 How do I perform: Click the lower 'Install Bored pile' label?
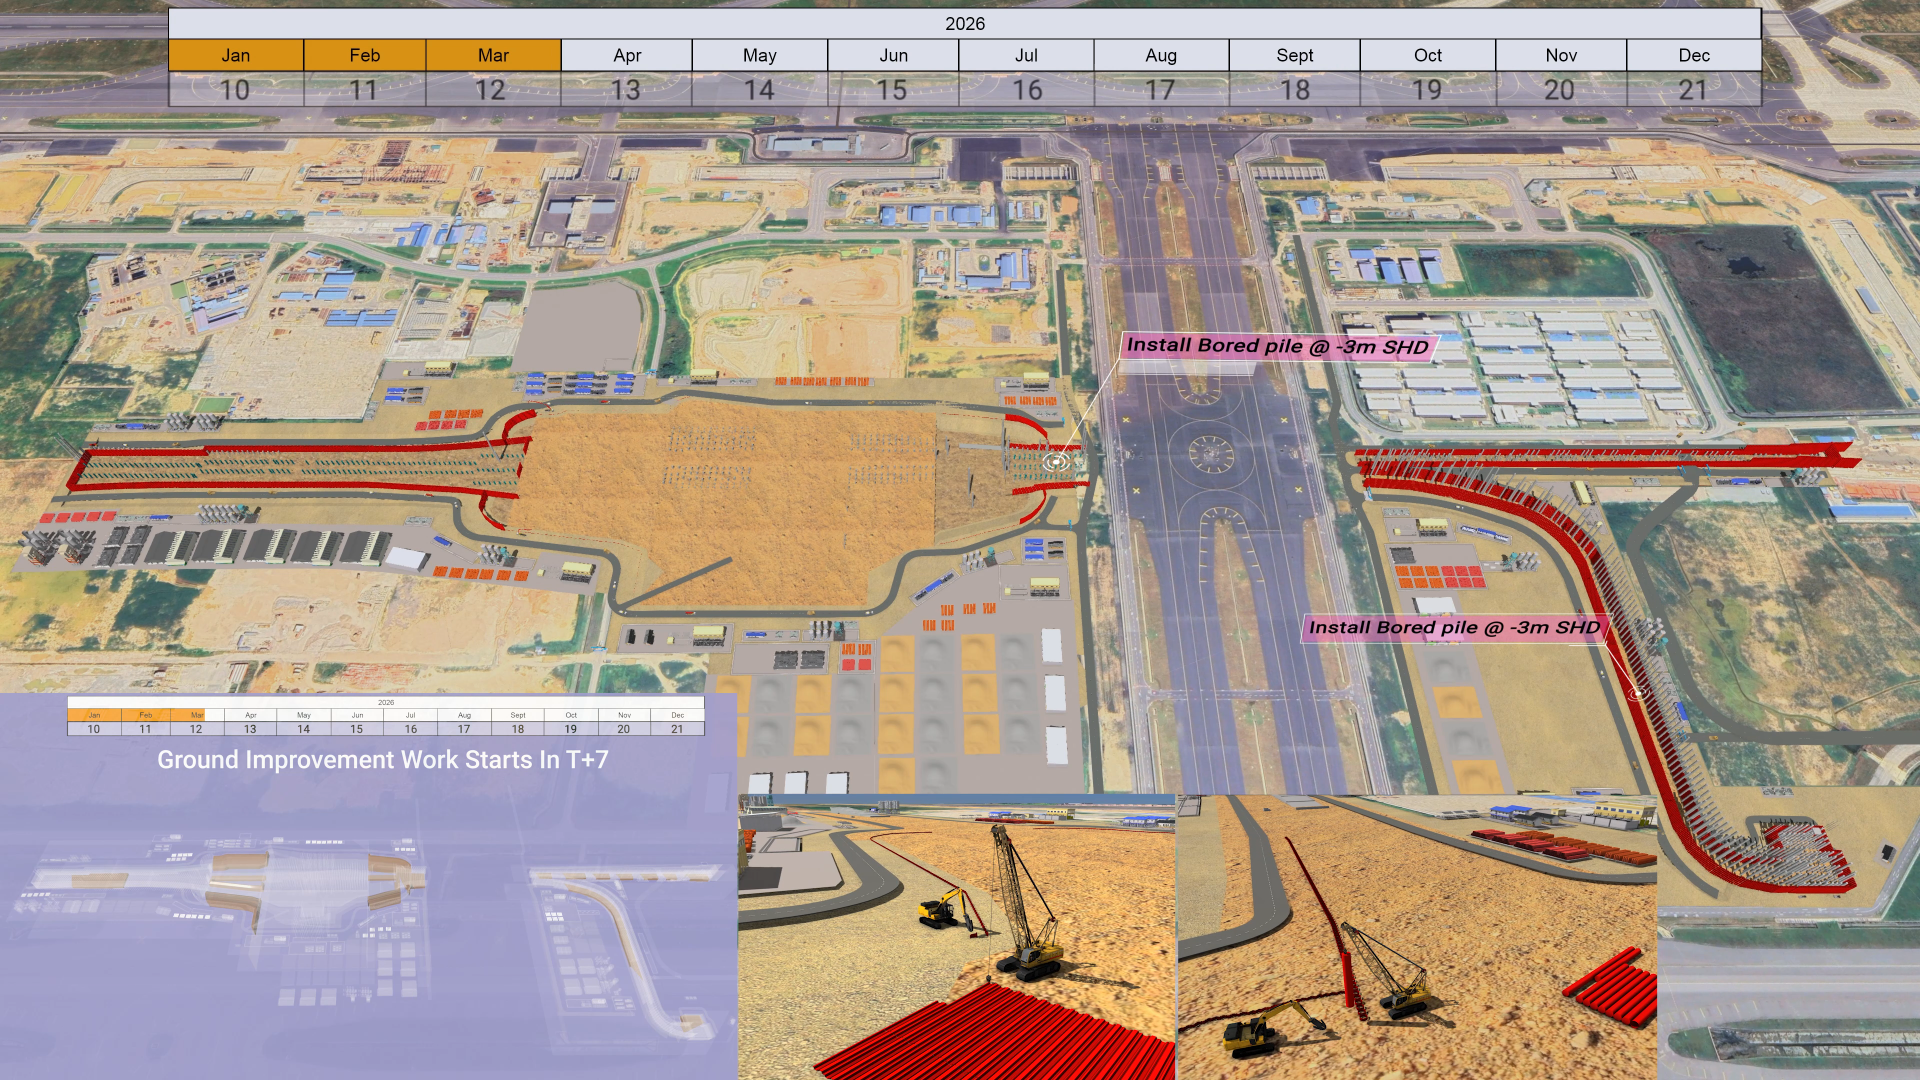tap(1454, 628)
